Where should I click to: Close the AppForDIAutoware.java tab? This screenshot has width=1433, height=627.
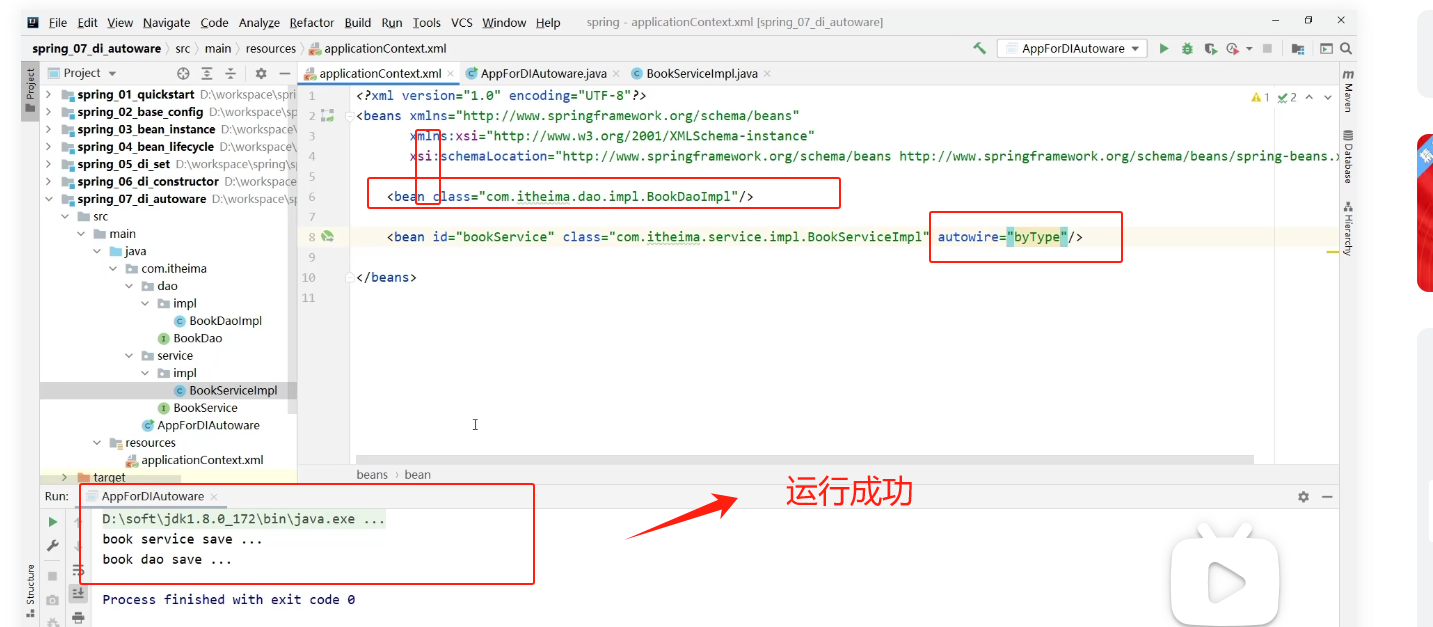pos(616,74)
